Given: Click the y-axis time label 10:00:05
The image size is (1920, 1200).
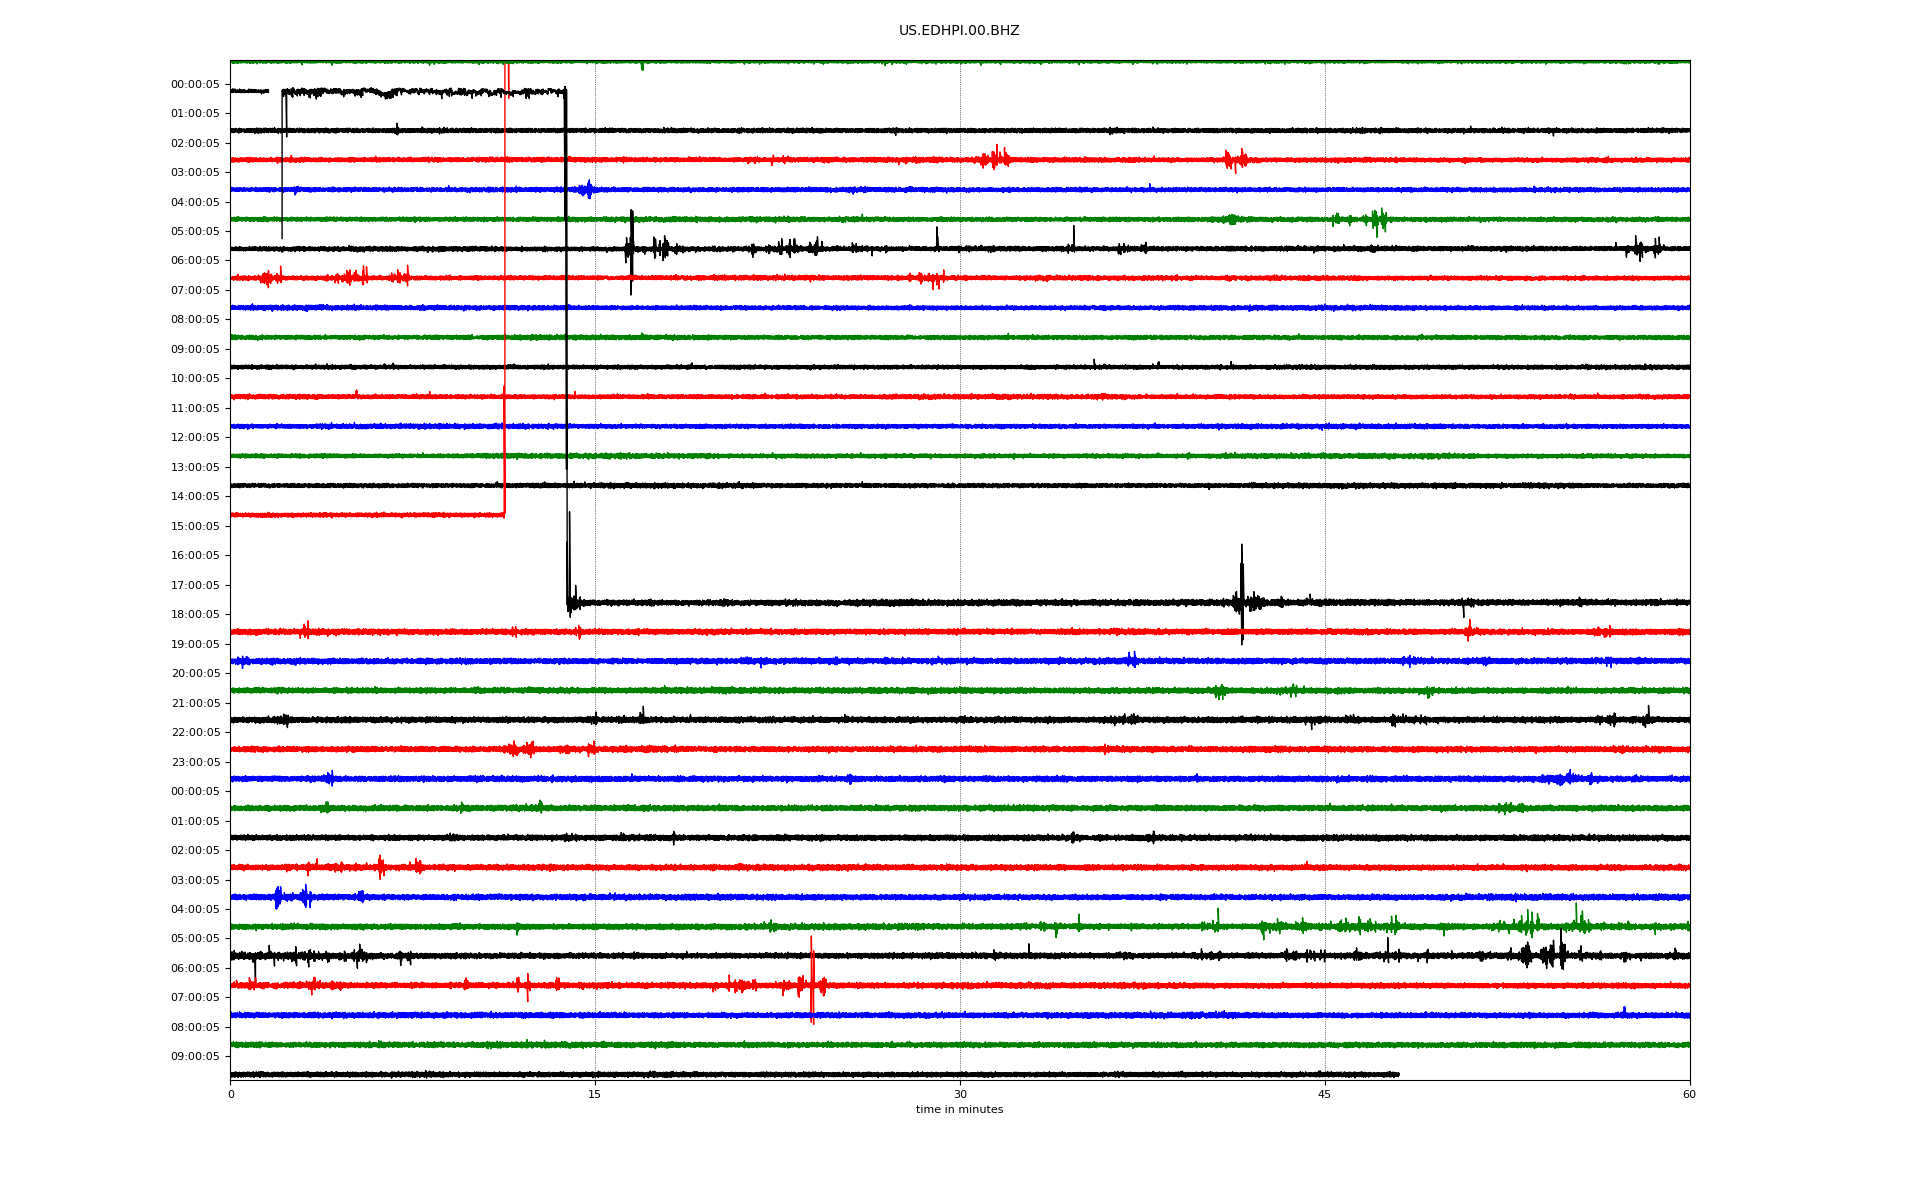Looking at the screenshot, I should pyautogui.click(x=195, y=379).
